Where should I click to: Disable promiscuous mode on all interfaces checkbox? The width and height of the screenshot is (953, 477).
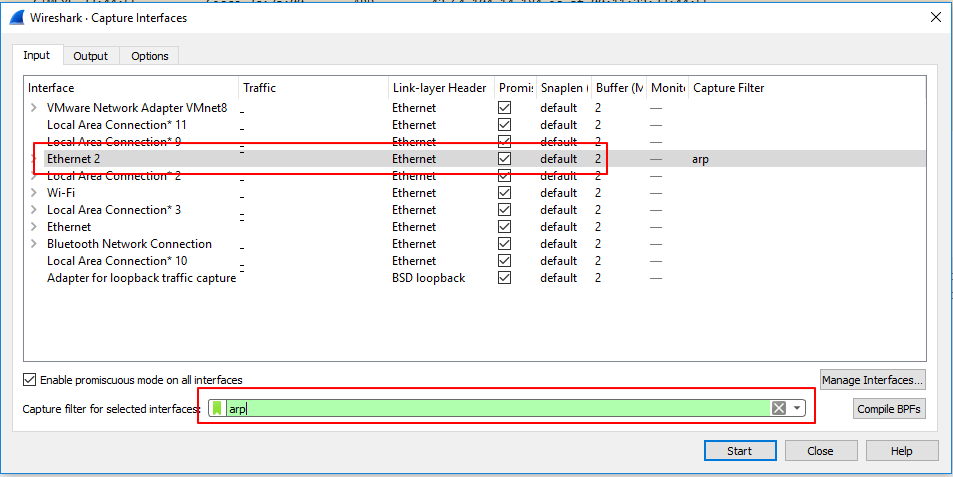(x=30, y=380)
